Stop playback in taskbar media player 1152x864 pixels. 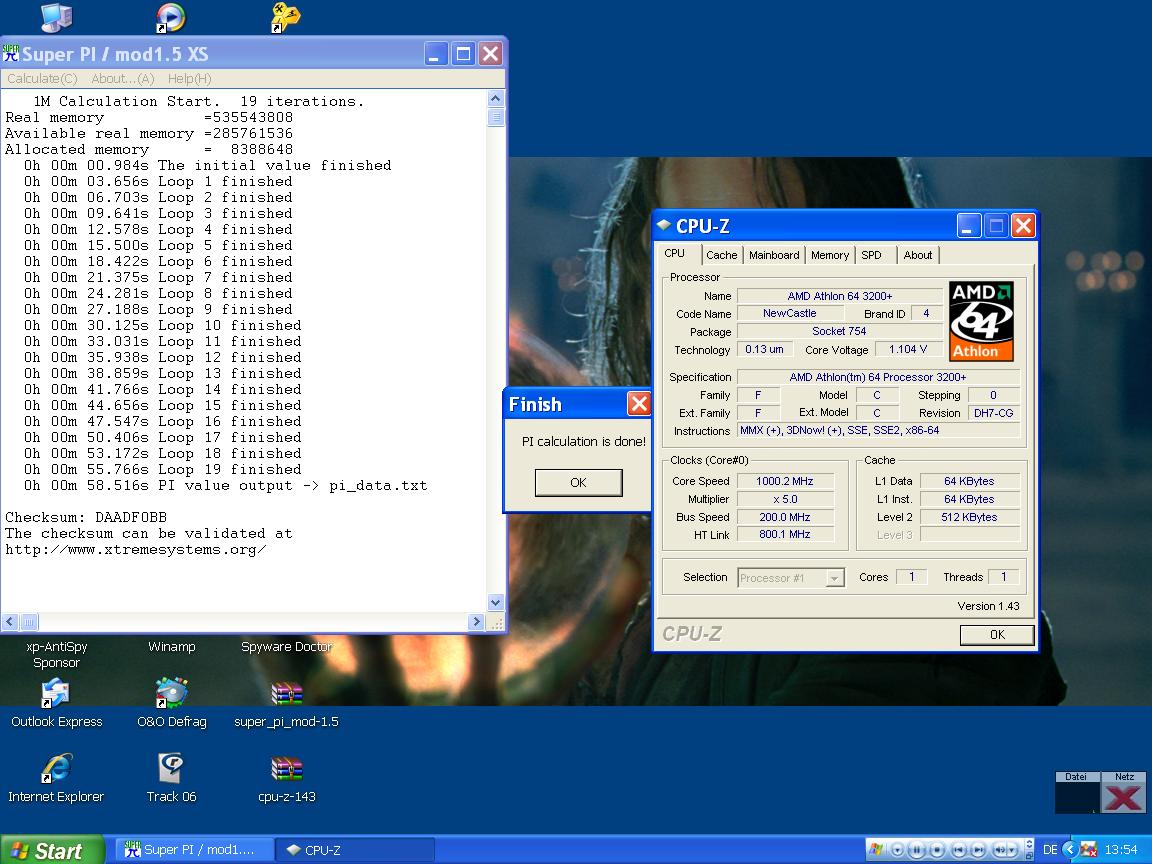[937, 850]
